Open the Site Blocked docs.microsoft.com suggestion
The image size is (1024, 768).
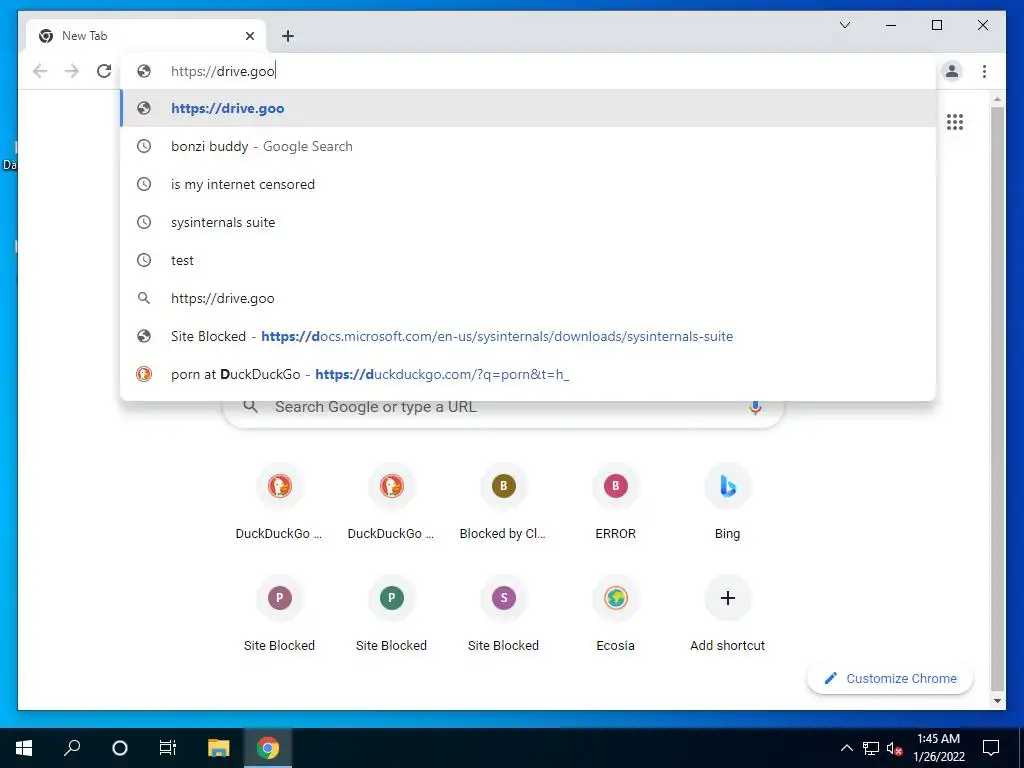[x=528, y=336]
